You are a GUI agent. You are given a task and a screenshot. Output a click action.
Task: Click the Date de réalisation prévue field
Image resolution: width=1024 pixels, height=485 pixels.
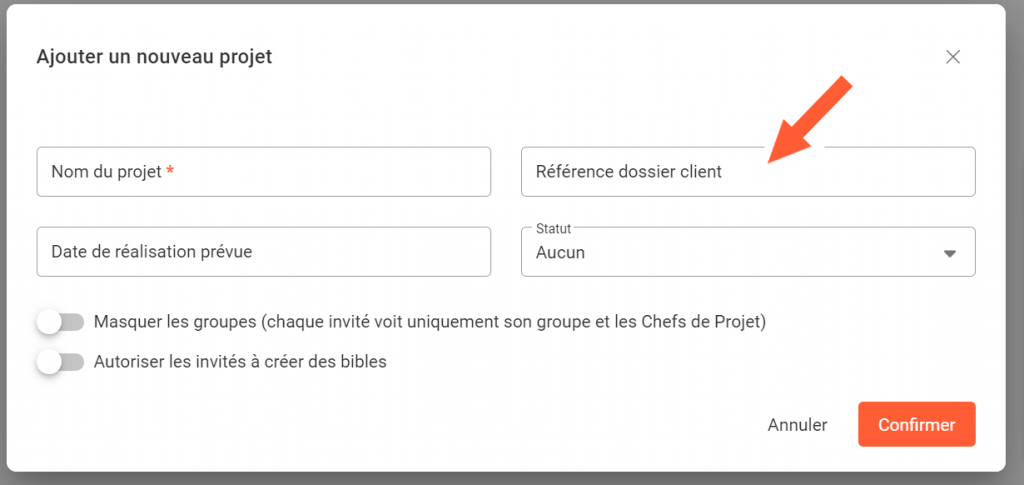[263, 252]
